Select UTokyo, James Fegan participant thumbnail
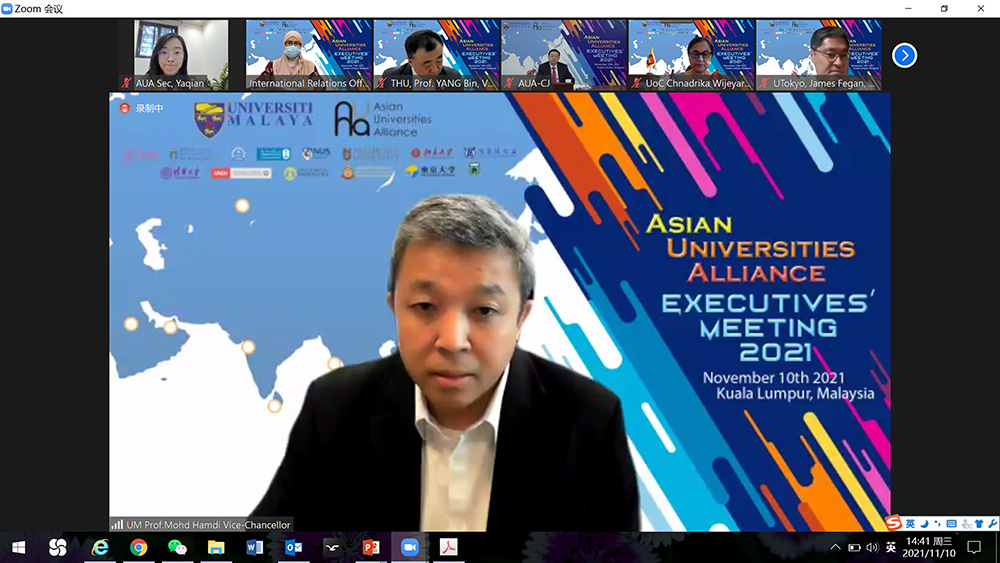 819,55
